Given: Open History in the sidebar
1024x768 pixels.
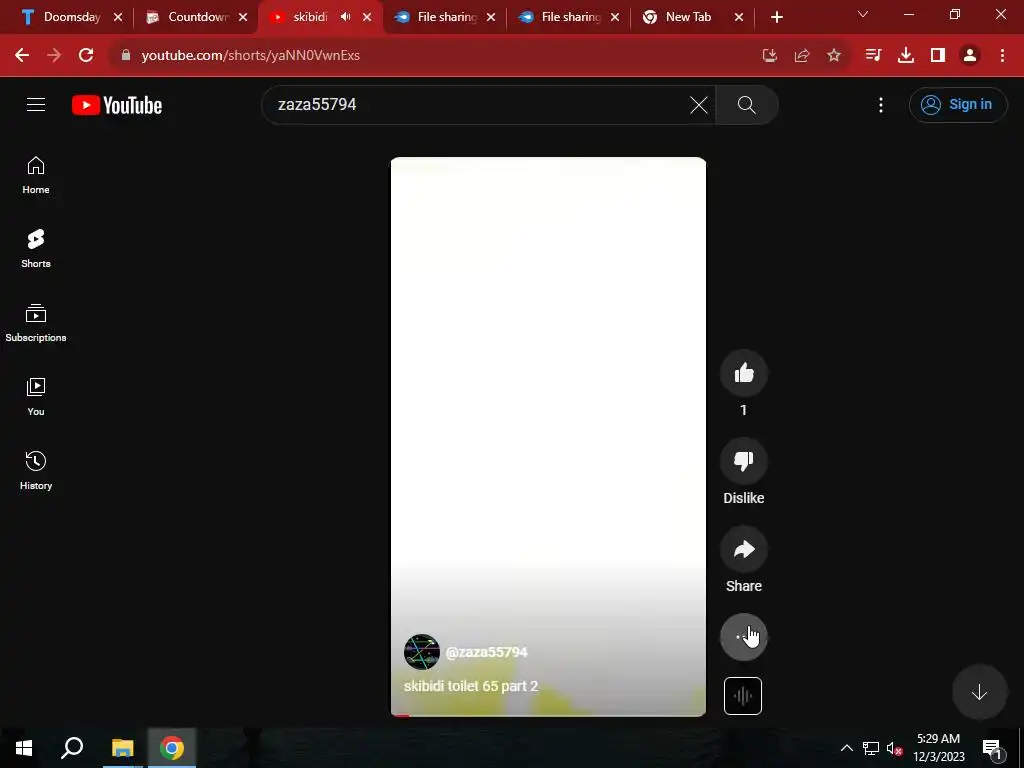Looking at the screenshot, I should pos(36,471).
